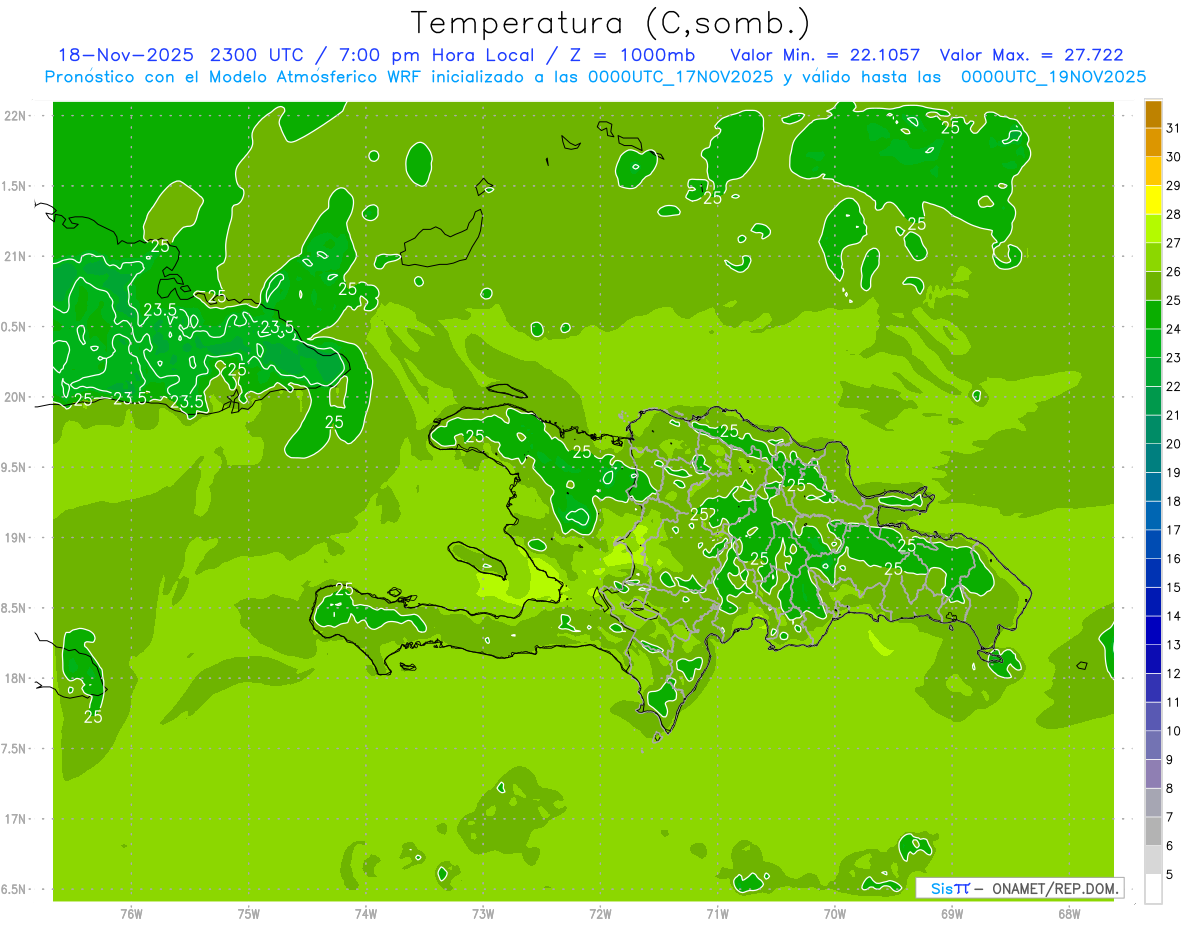Click the "Temperatura (C,somb.)" chart title
This screenshot has height=927, width=1200.
(610, 23)
